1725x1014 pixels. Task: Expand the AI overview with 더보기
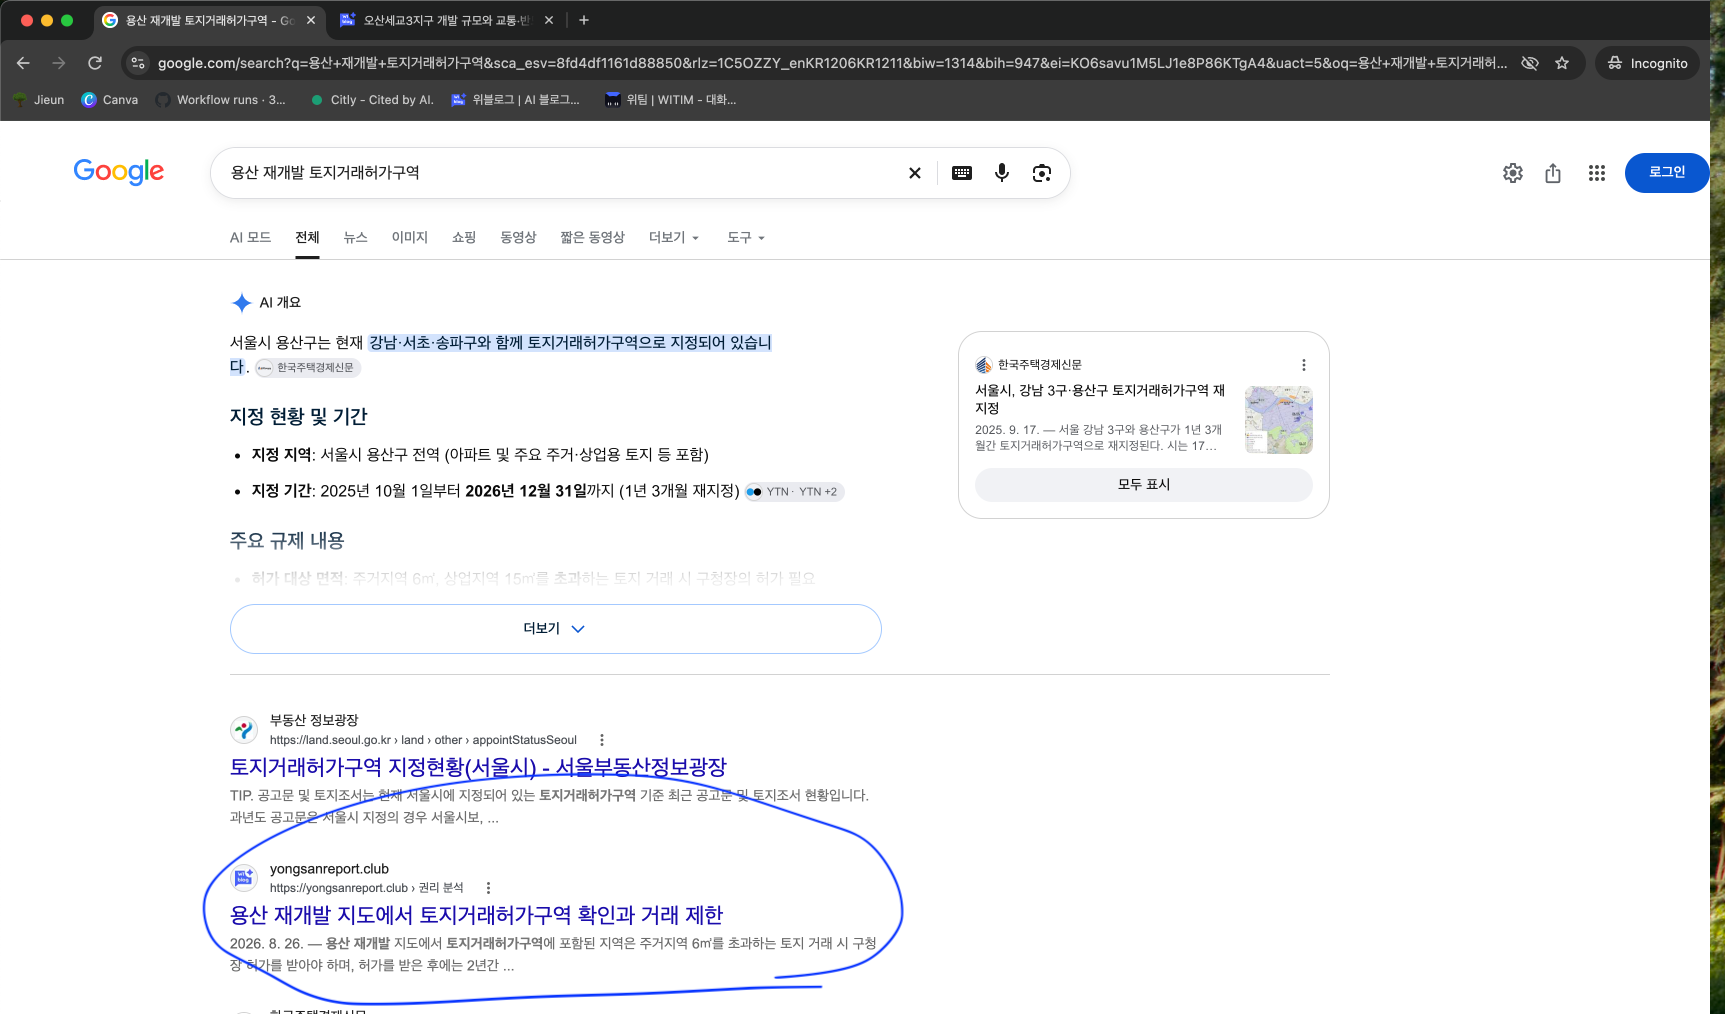555,629
